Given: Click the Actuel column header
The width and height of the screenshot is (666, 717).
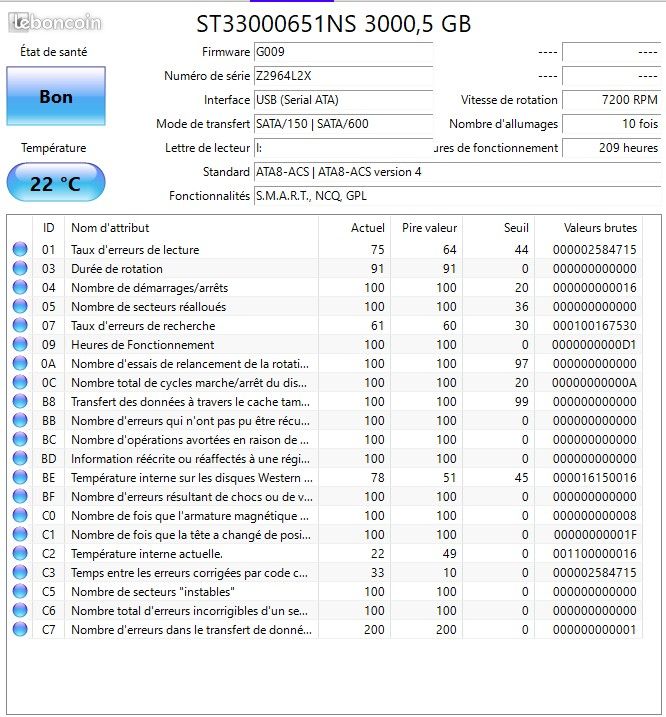Looking at the screenshot, I should click(x=354, y=228).
